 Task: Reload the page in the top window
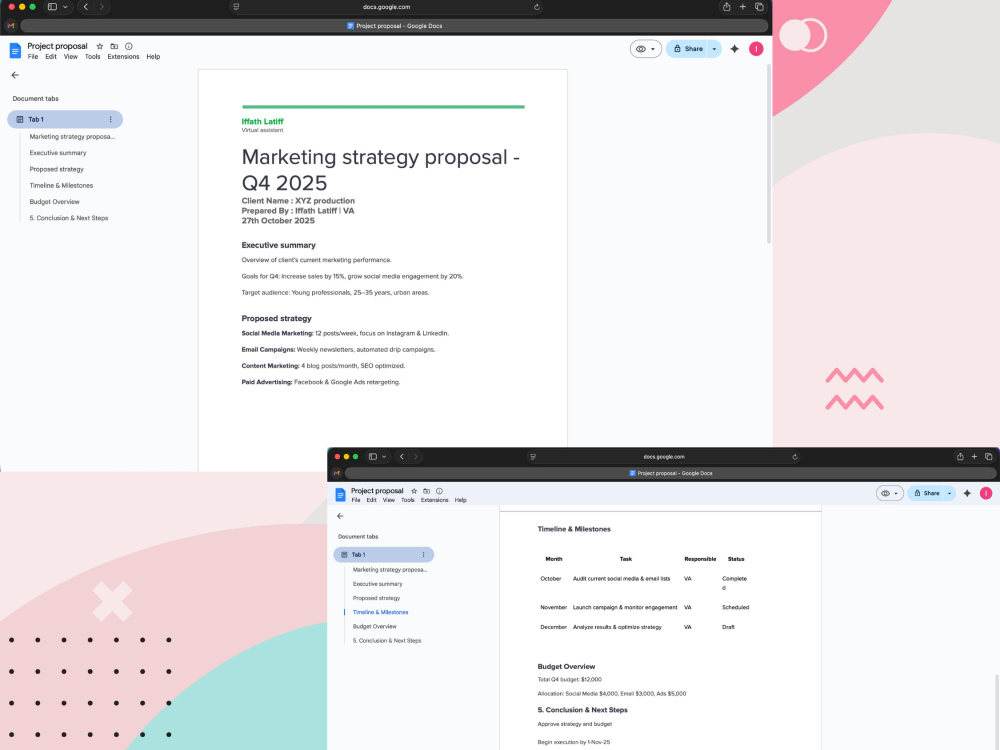[x=537, y=7]
